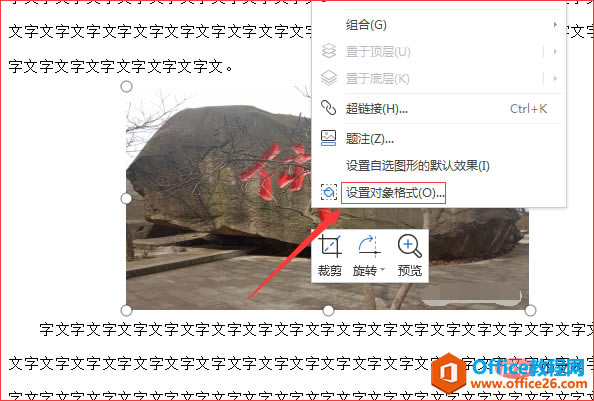Image resolution: width=594 pixels, height=401 pixels.
Task: Click the 预览 magnifier icon
Action: 410,247
